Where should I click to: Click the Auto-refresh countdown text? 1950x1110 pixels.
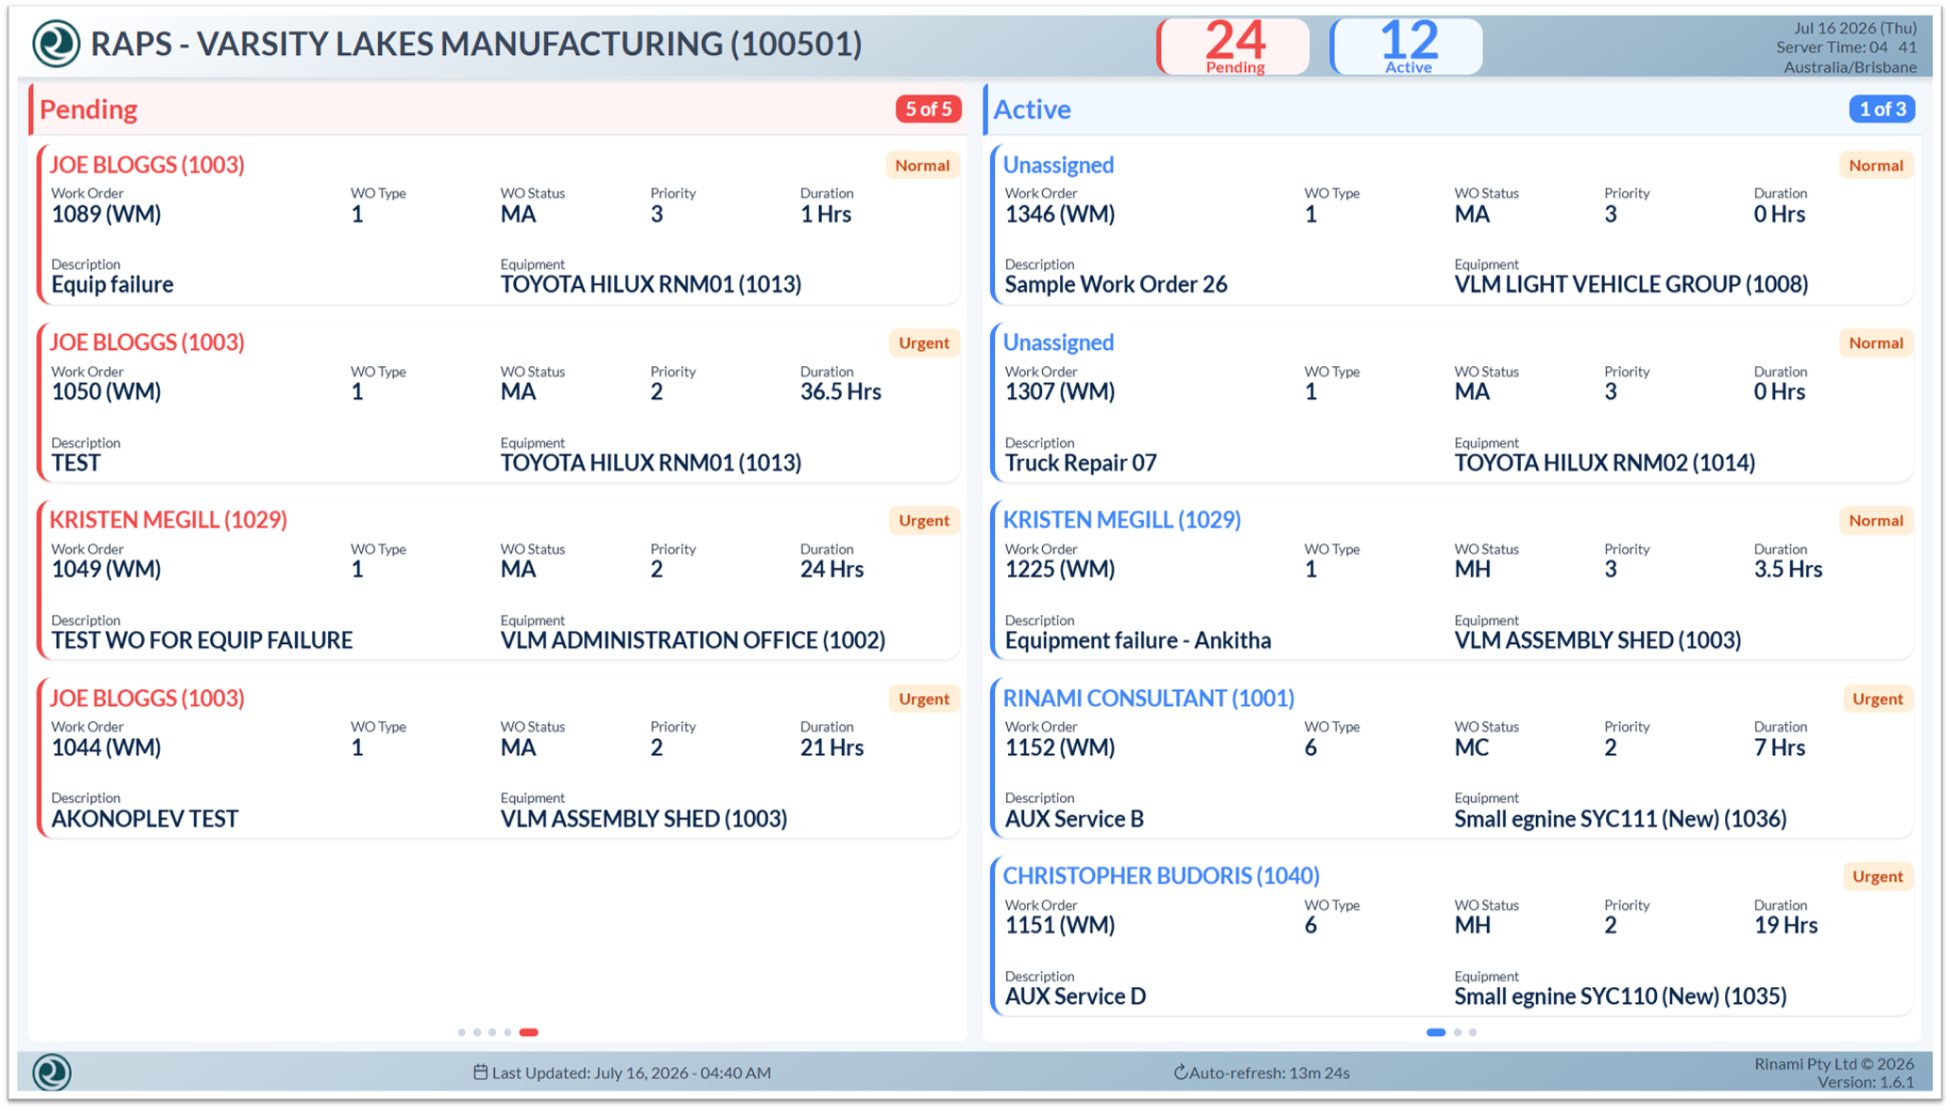point(1269,1073)
